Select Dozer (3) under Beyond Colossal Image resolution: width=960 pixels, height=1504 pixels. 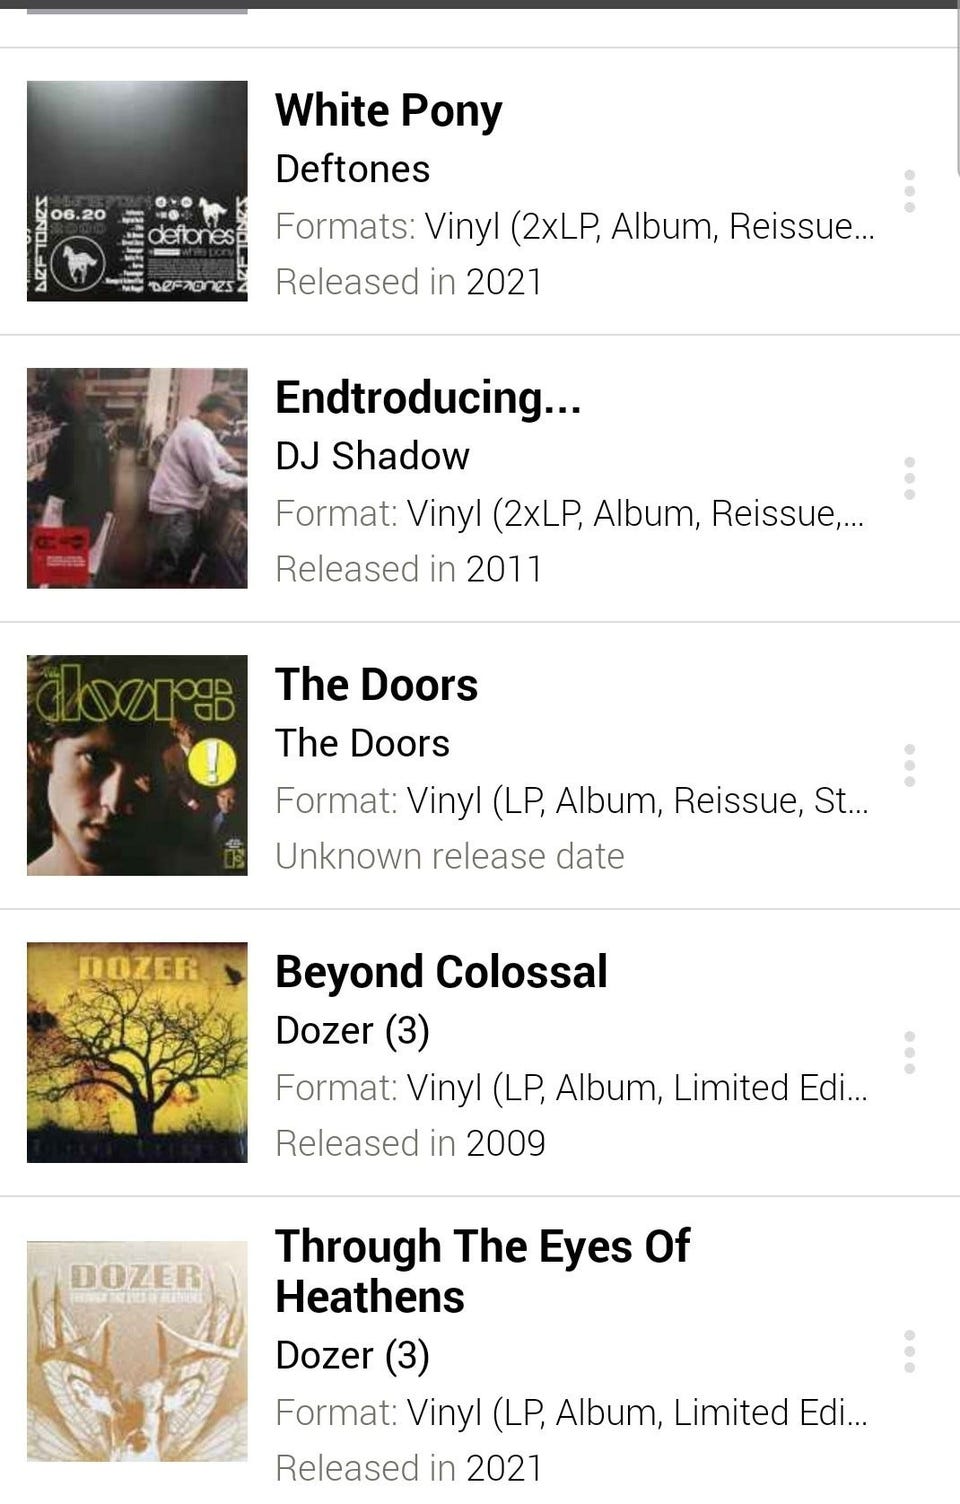(x=352, y=1031)
